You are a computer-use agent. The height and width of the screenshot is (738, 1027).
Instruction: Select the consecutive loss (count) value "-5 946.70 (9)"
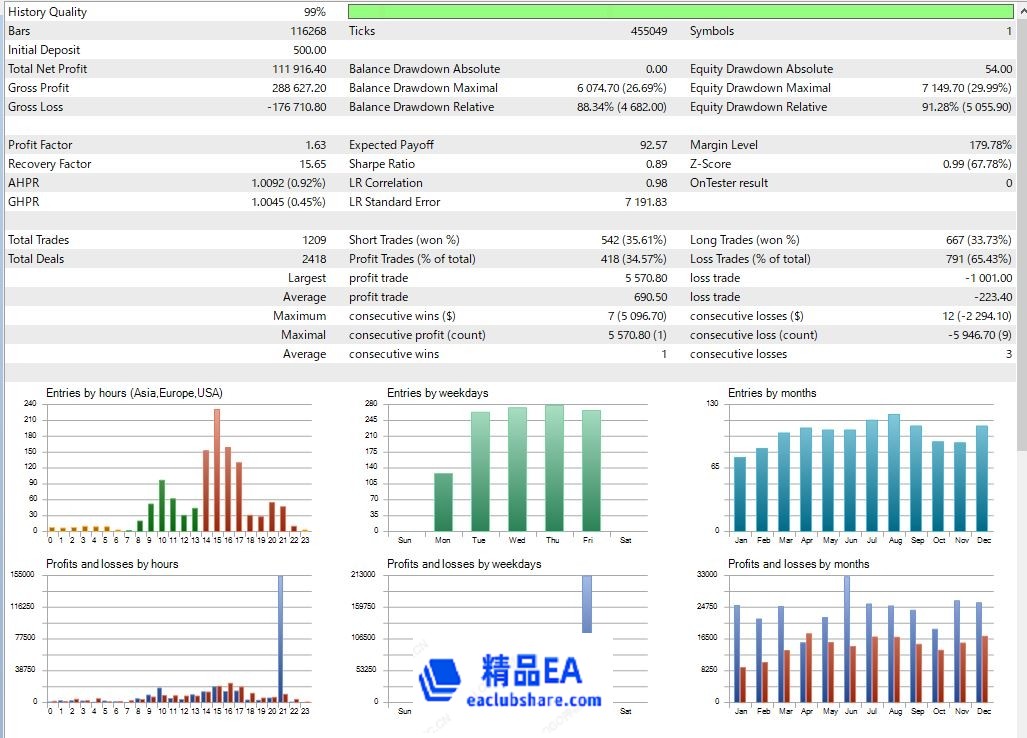click(x=980, y=335)
